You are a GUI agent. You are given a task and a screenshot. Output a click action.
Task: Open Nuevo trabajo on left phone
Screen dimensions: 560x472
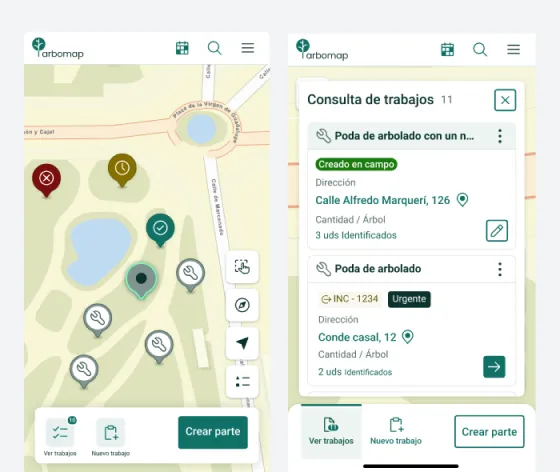(x=111, y=437)
